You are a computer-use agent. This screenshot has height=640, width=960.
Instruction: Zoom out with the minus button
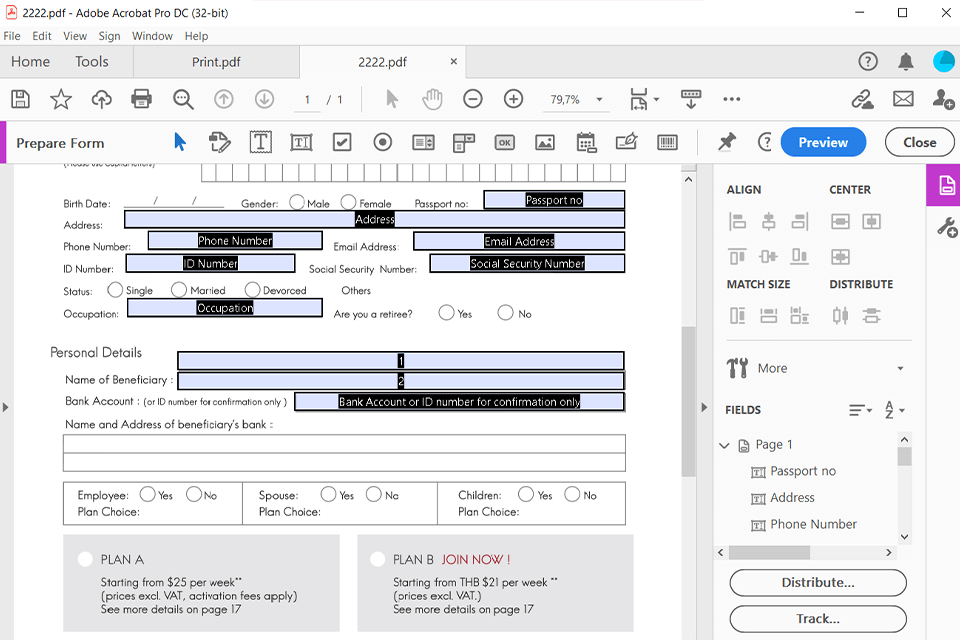473,99
